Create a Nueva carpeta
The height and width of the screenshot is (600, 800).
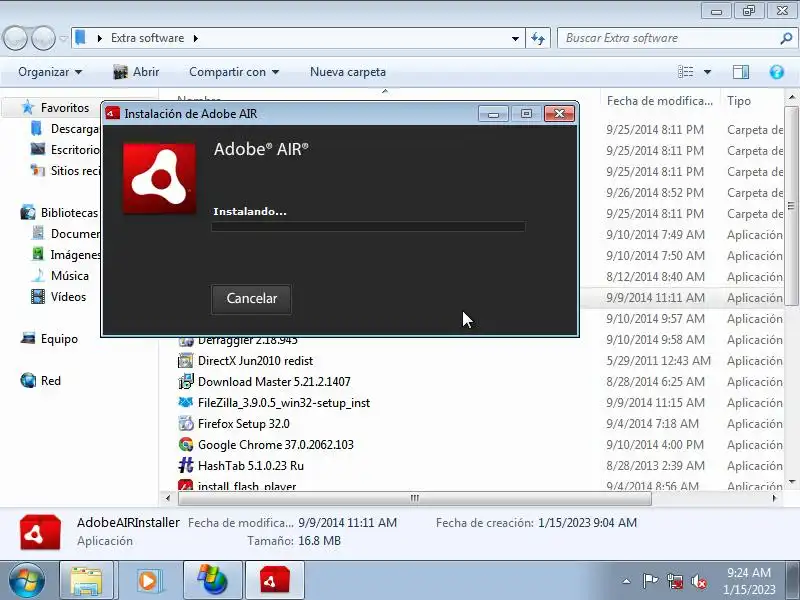click(x=348, y=72)
